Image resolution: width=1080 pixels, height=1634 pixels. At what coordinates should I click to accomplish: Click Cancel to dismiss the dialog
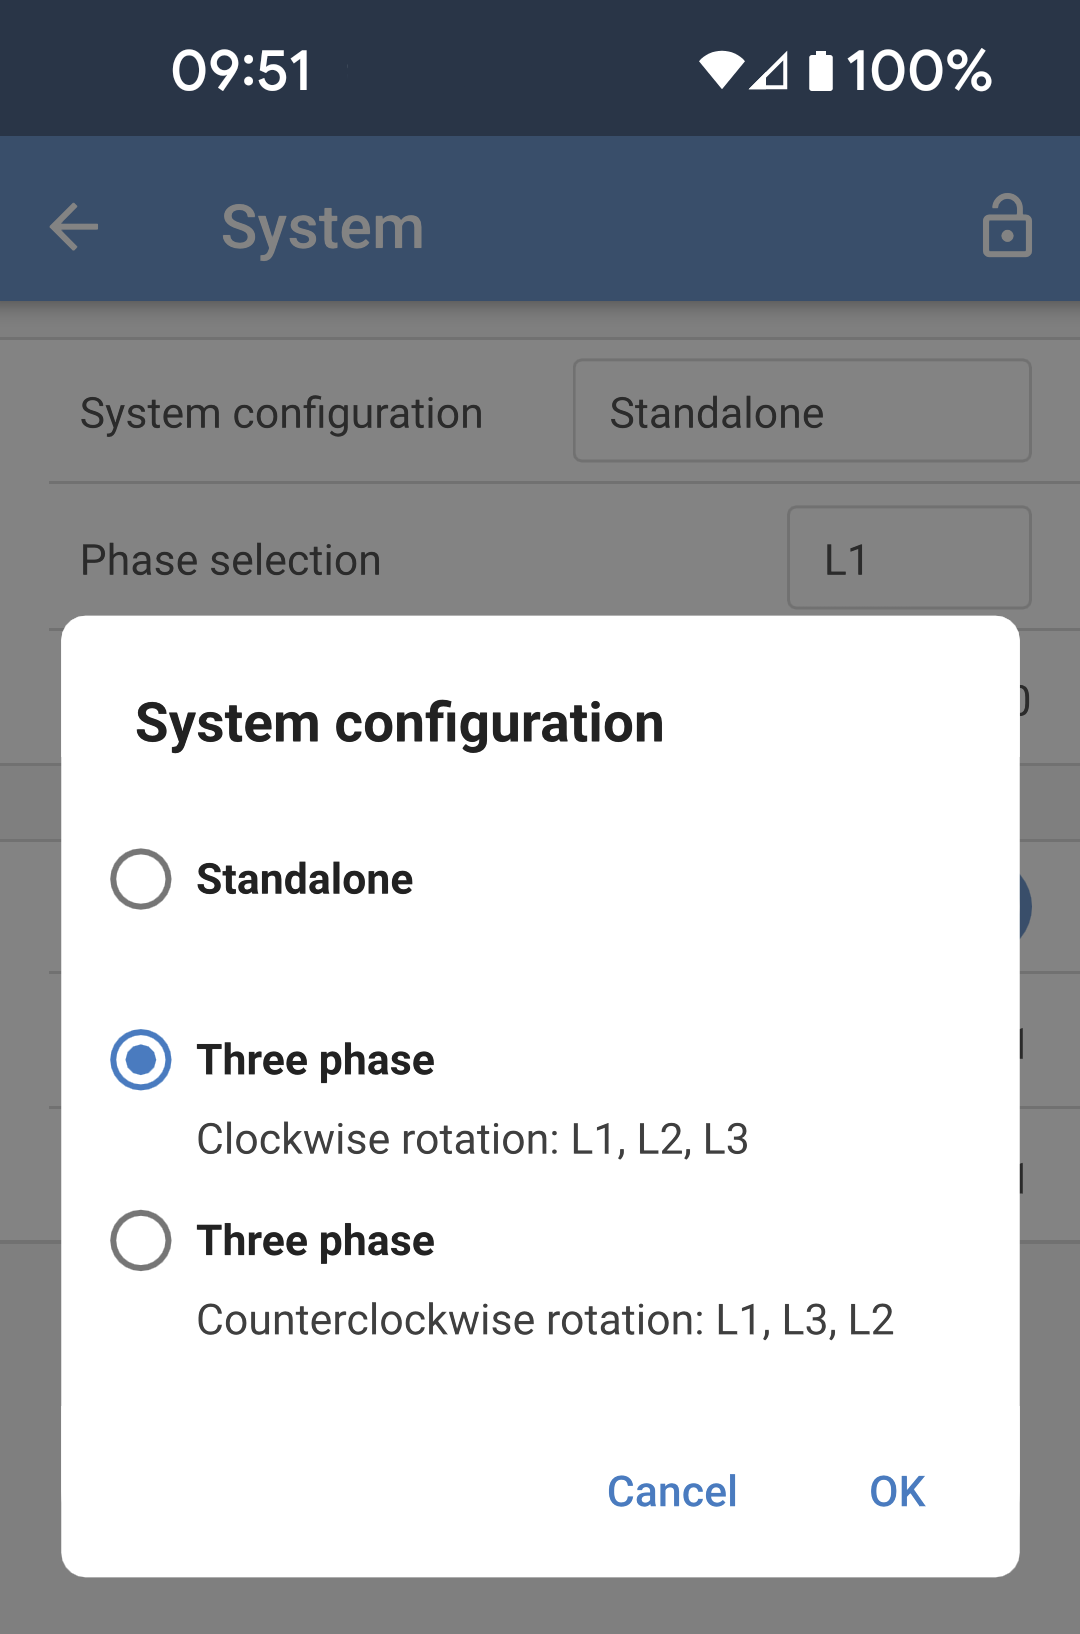(671, 1490)
